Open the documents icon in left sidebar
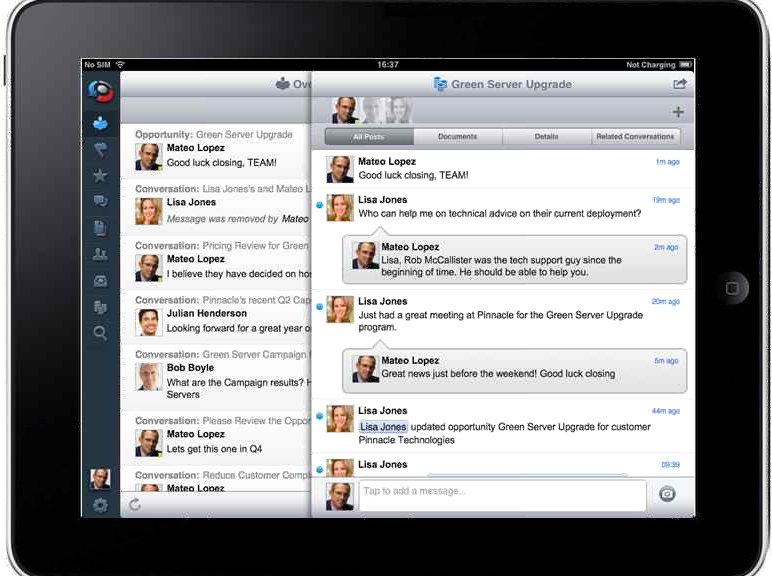This screenshot has width=772, height=576. [100, 228]
